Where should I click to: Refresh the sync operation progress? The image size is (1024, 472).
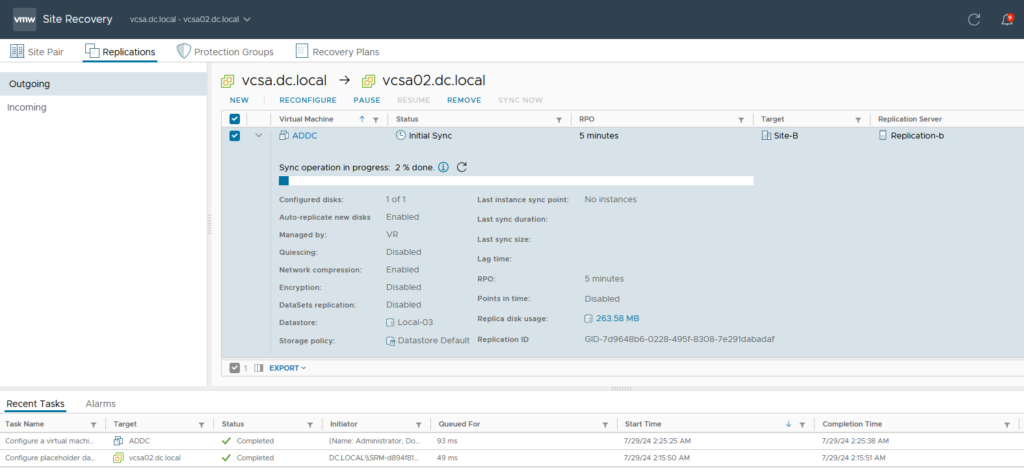coord(461,167)
